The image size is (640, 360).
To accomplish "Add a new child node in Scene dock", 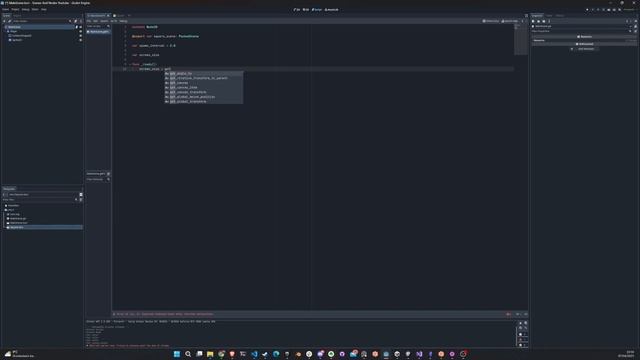I will [4, 21].
